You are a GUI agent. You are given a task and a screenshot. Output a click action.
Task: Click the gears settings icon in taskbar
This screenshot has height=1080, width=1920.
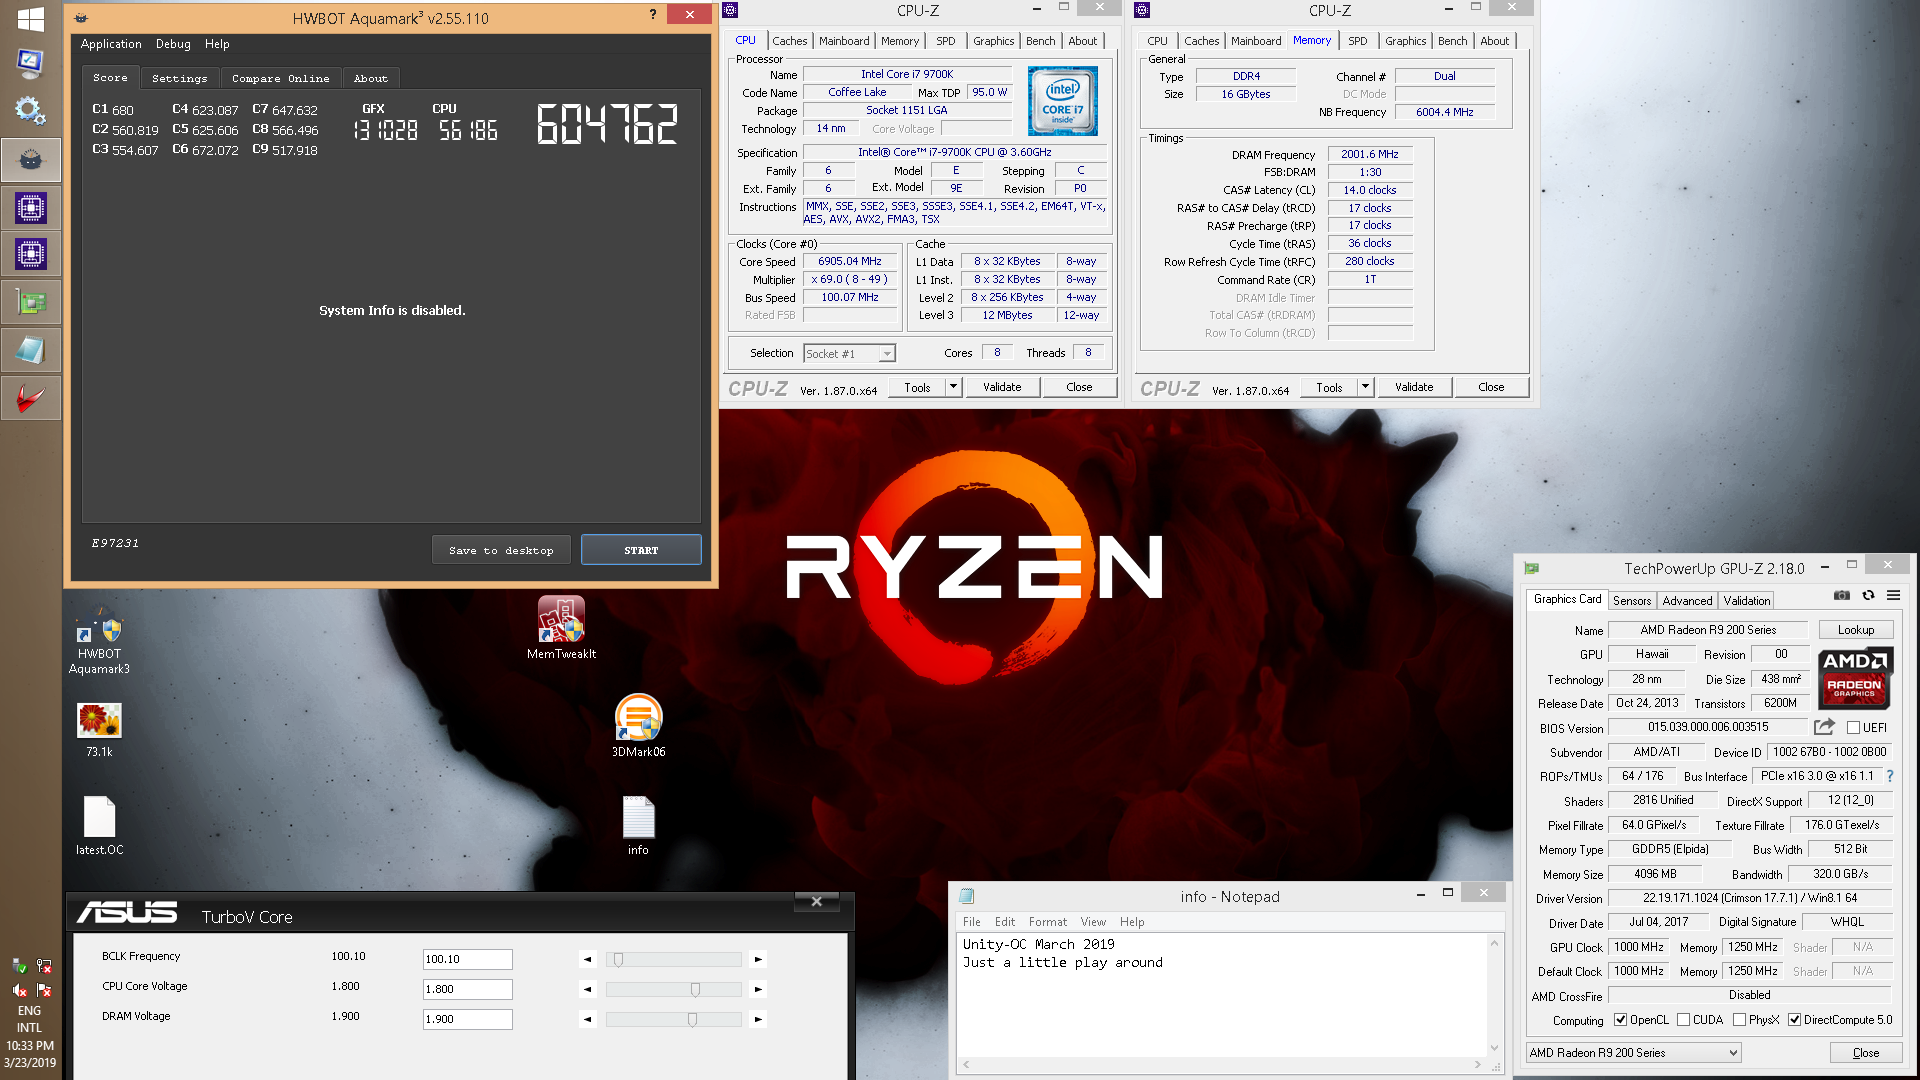coord(30,110)
